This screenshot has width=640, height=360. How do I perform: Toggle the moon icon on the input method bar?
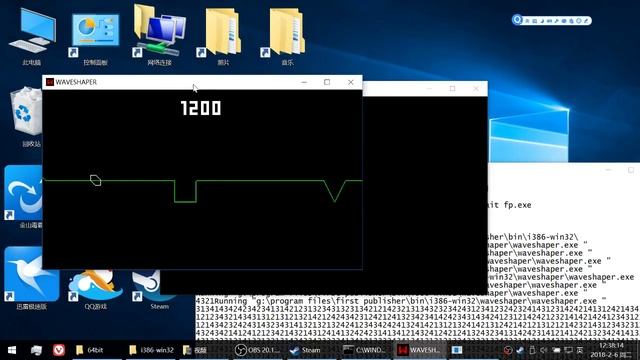tap(542, 21)
